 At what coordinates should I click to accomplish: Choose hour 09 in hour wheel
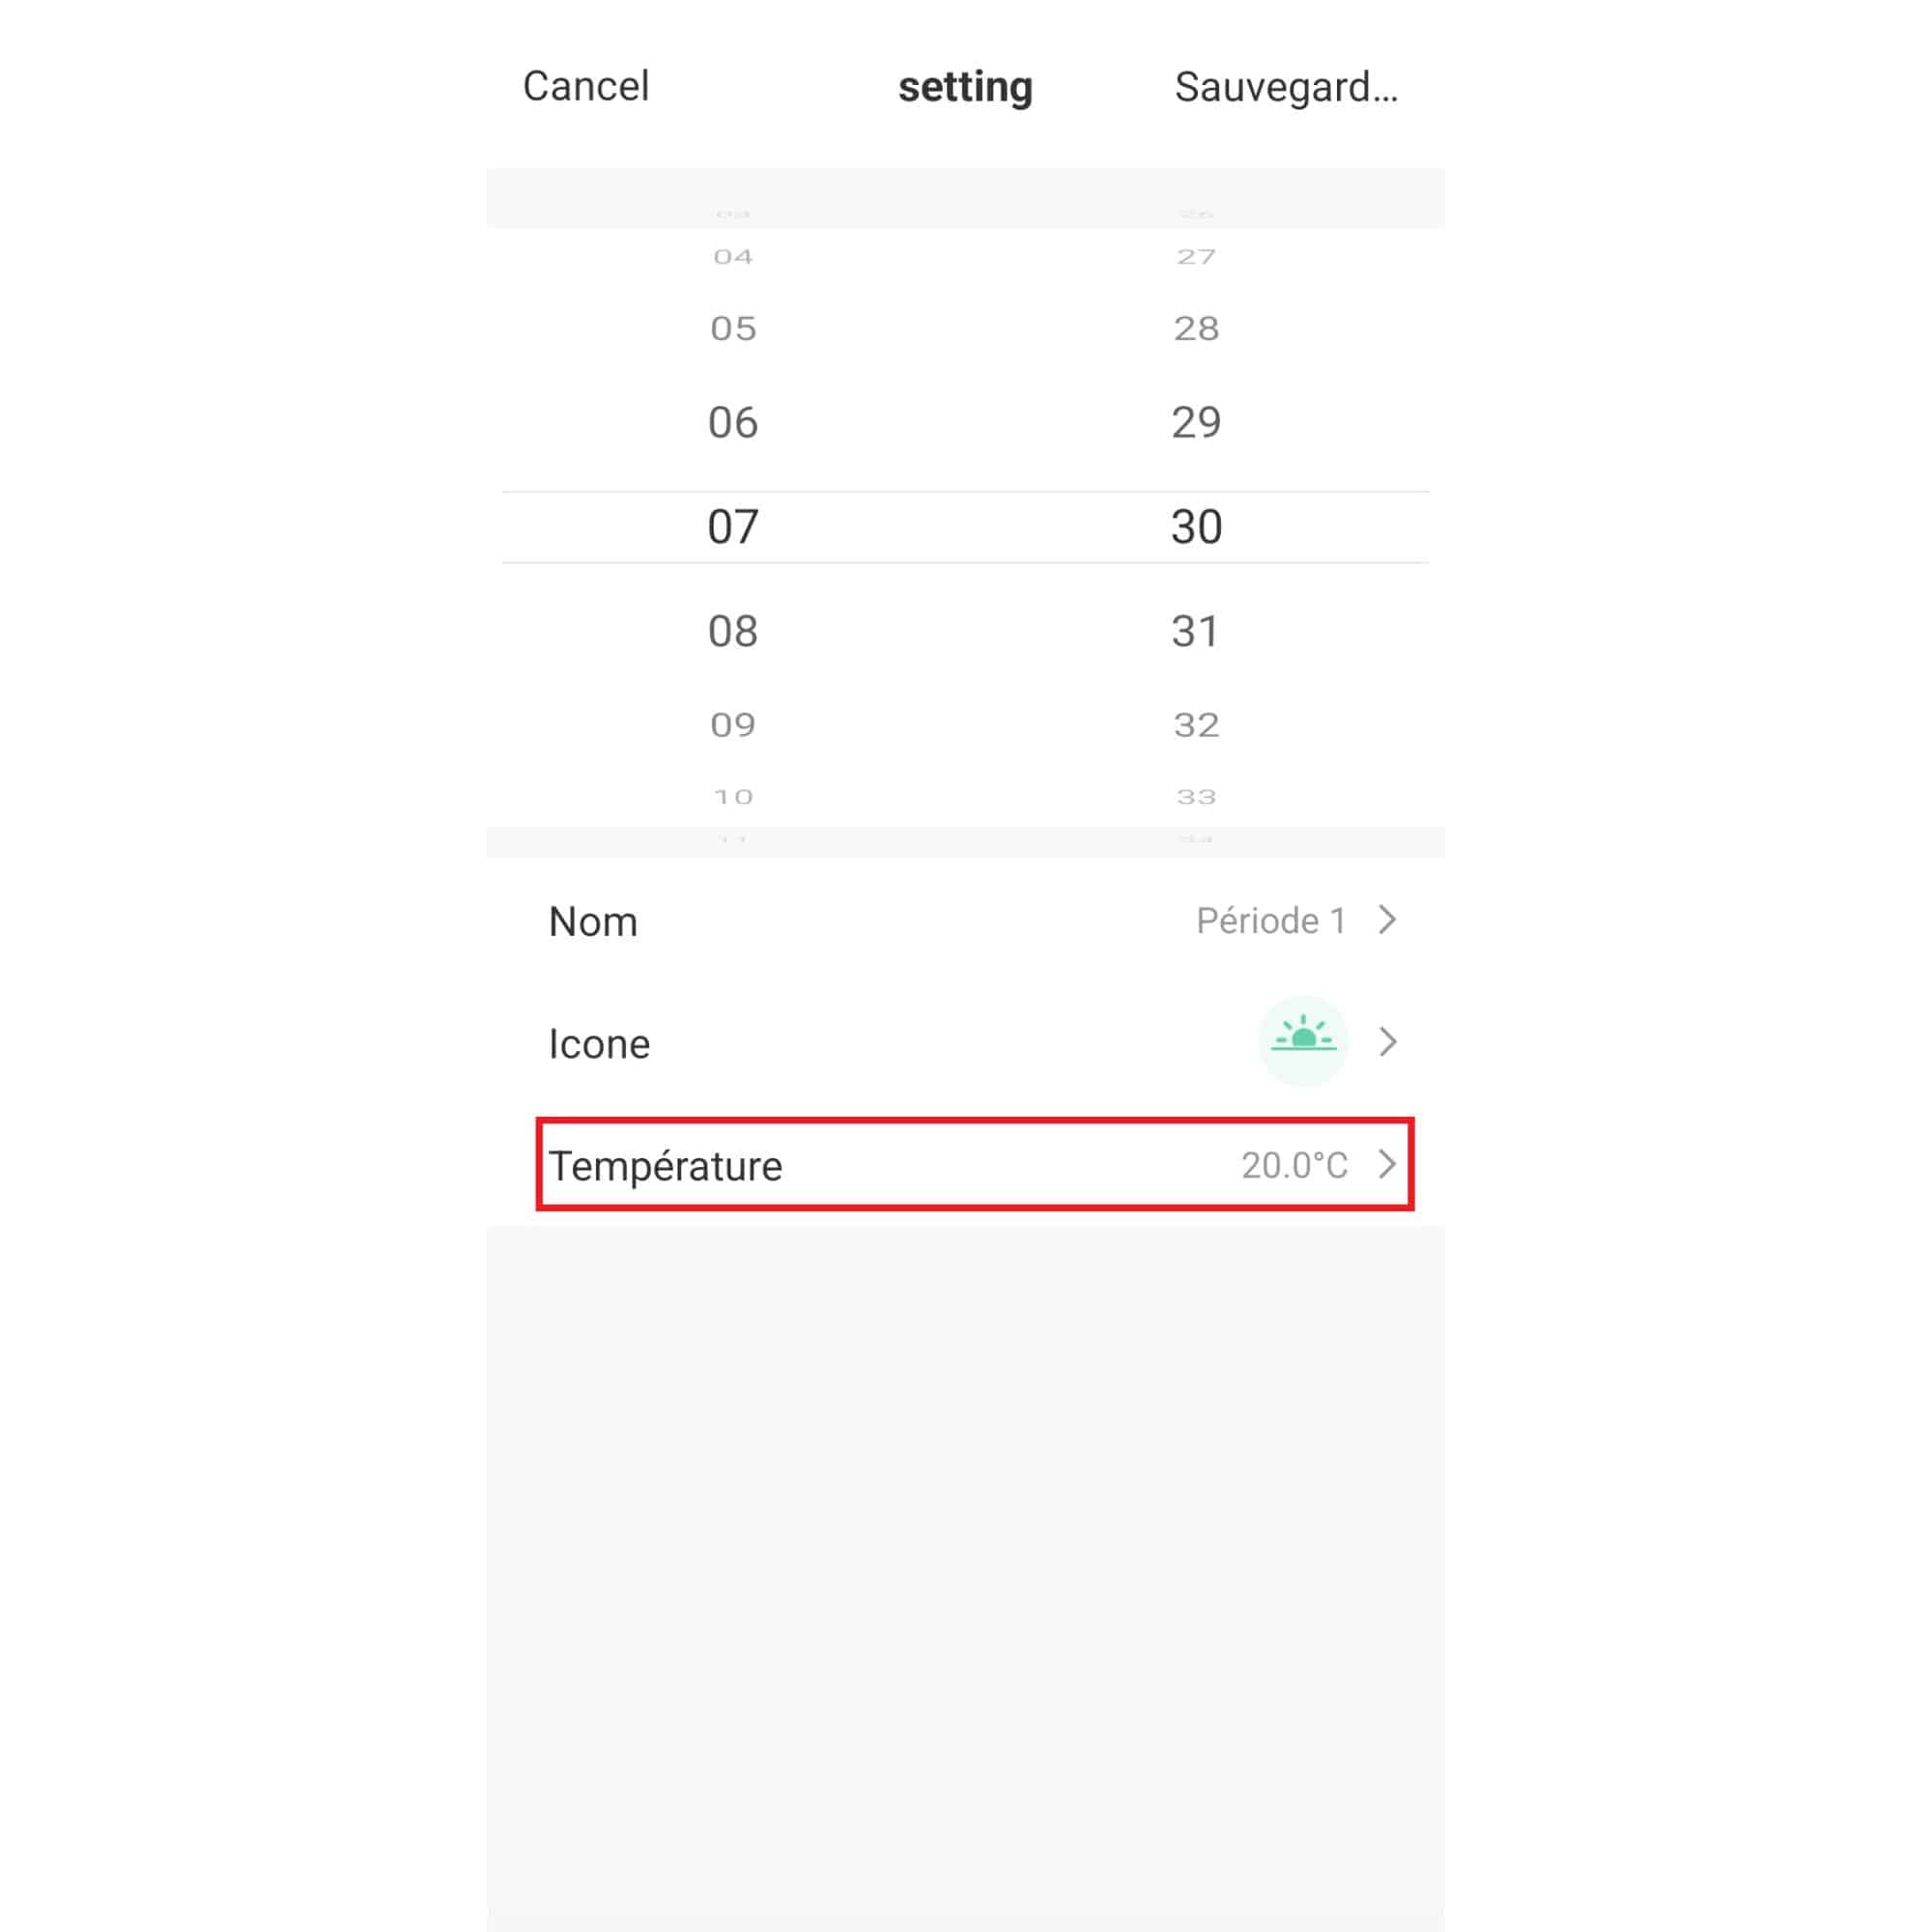733,725
